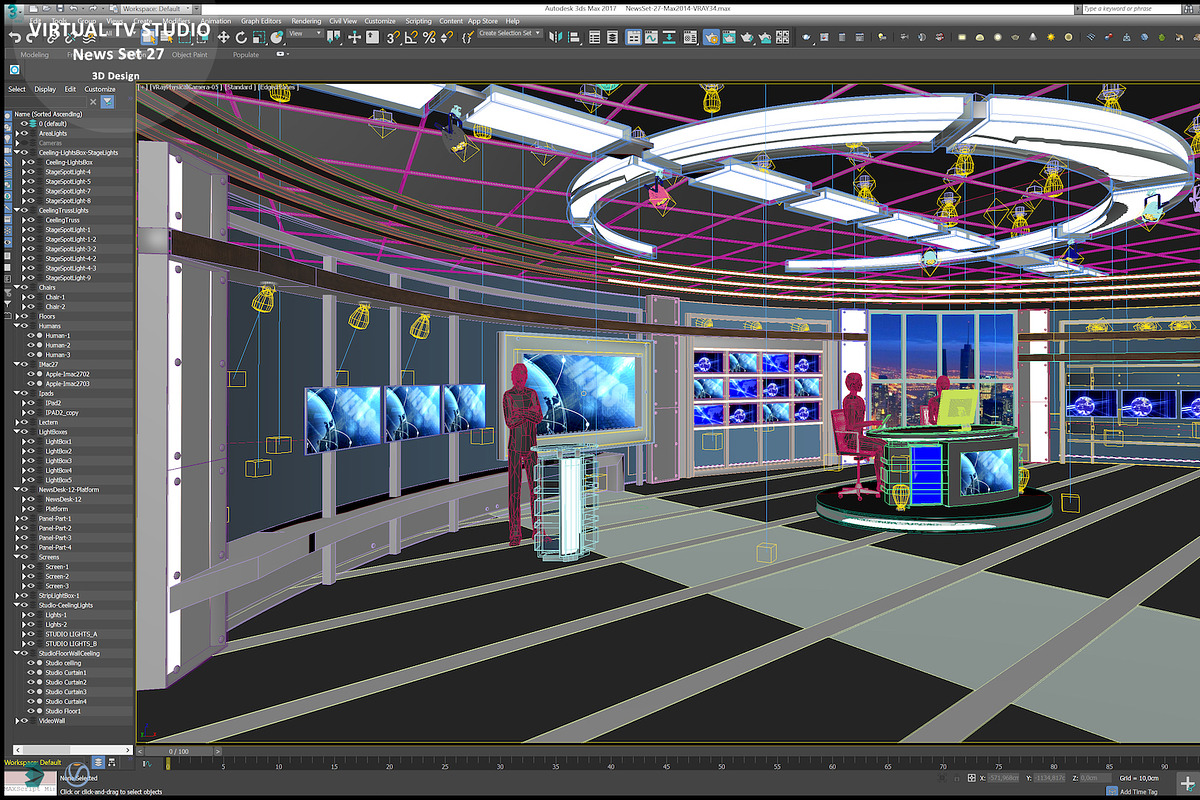Click the X coordinate input field
The width and height of the screenshot is (1200, 800).
tap(1003, 778)
